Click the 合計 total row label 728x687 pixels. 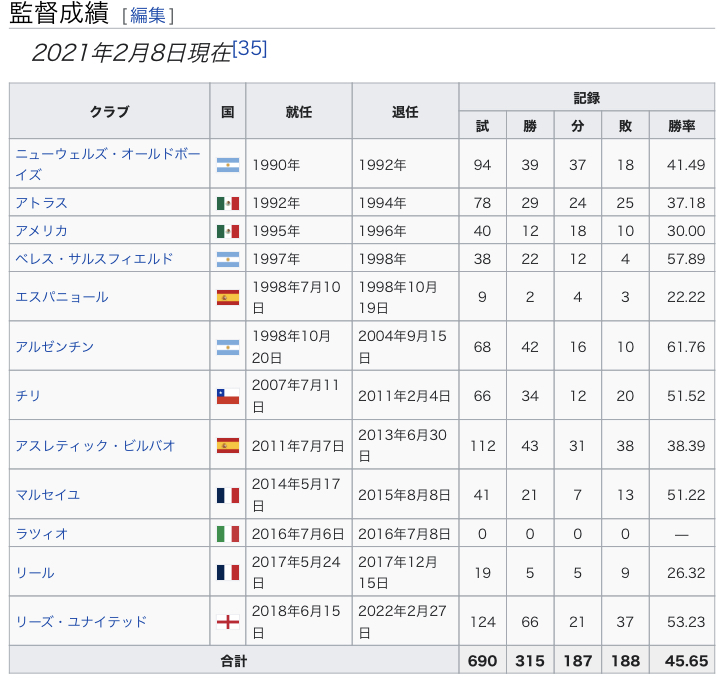click(234, 660)
